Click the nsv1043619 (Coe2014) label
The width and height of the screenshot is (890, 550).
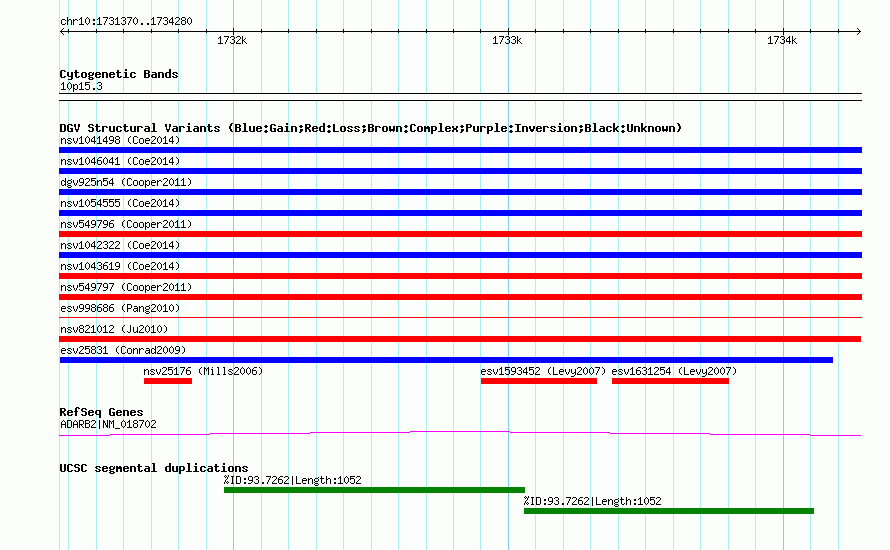tap(120, 266)
